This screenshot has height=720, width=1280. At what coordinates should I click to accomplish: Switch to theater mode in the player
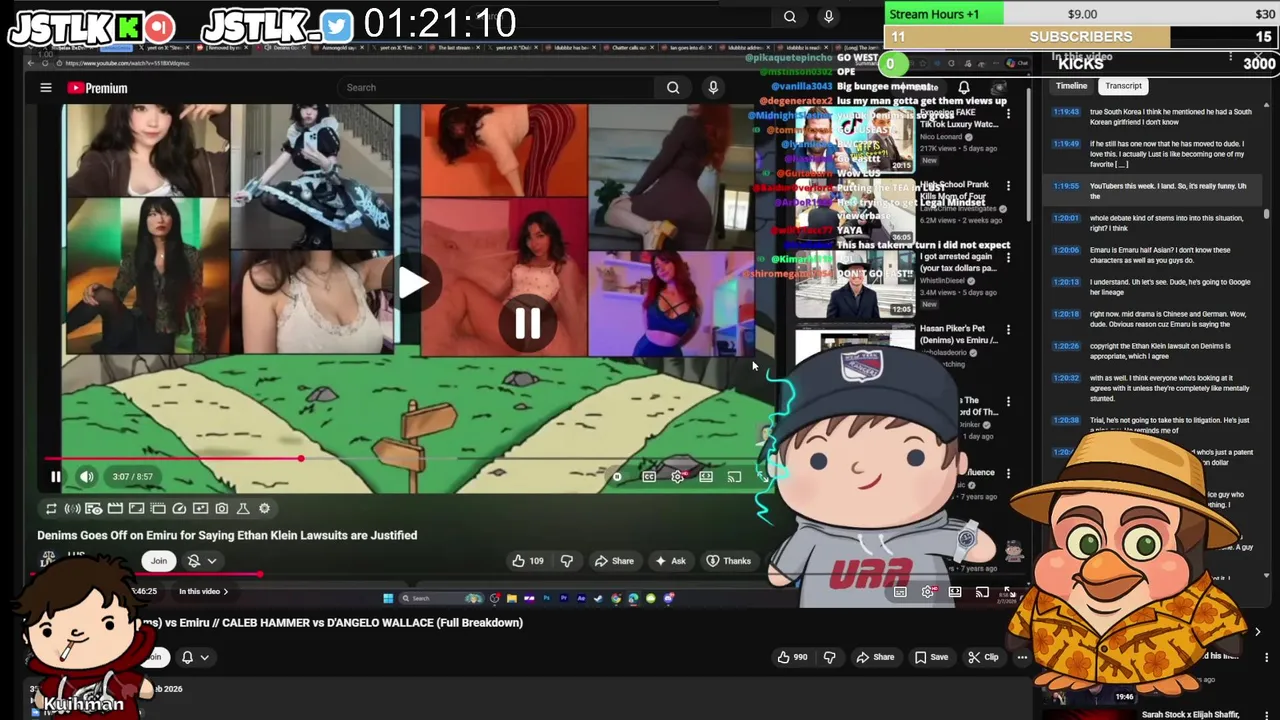(706, 477)
